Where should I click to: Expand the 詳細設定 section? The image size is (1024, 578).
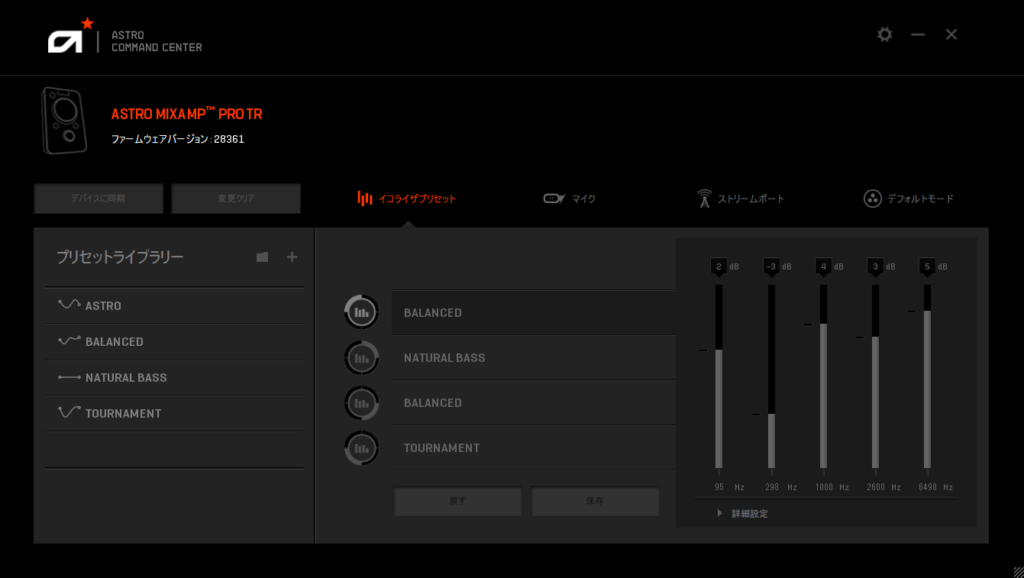743,514
